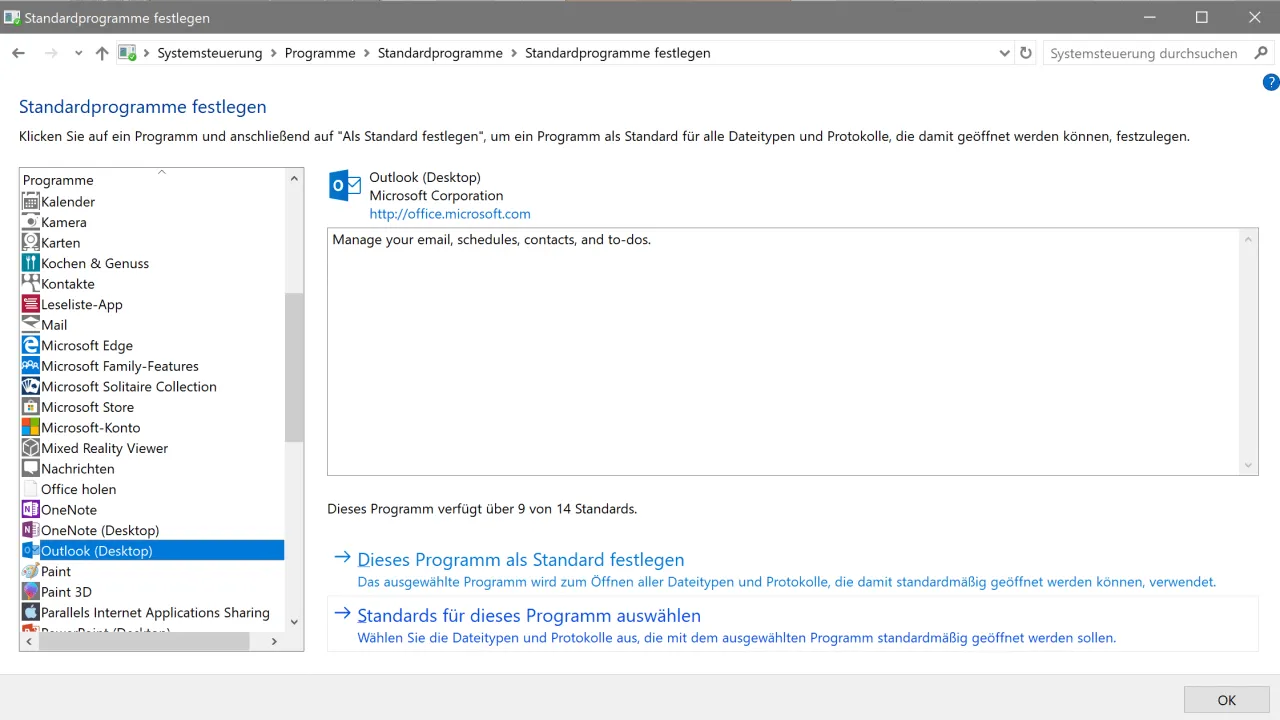Click the Kontakte app icon
This screenshot has width=1280, height=720.
(30, 284)
